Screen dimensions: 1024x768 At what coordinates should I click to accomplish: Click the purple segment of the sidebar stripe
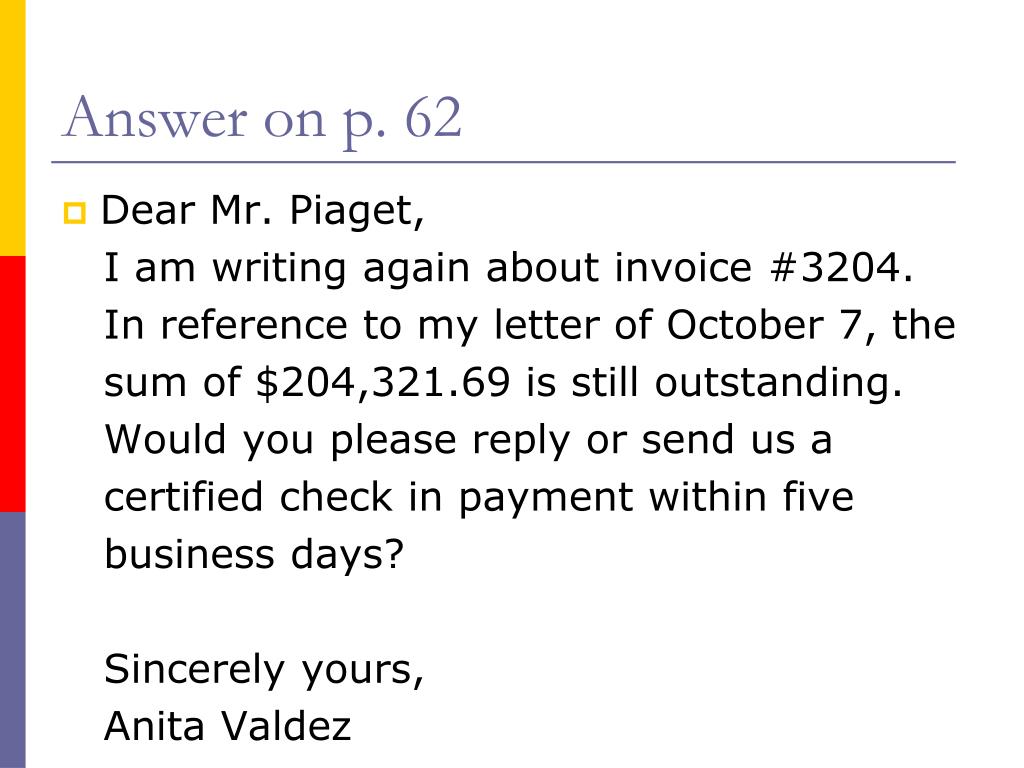point(12,640)
